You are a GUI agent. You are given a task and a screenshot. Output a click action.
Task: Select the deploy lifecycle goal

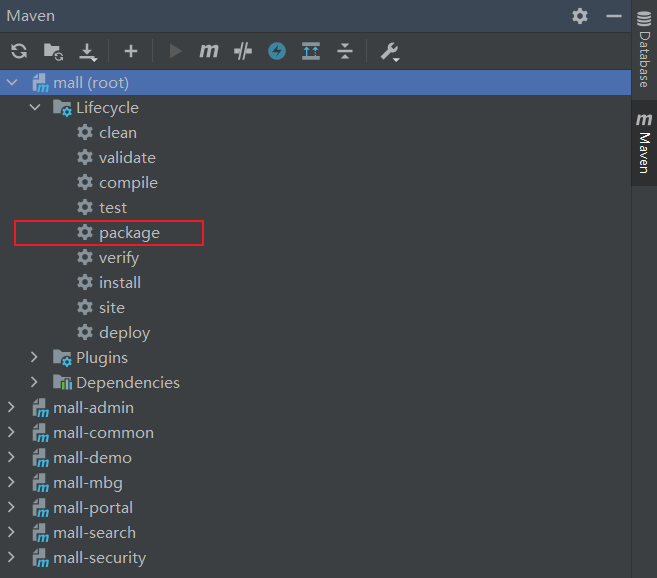coord(124,333)
